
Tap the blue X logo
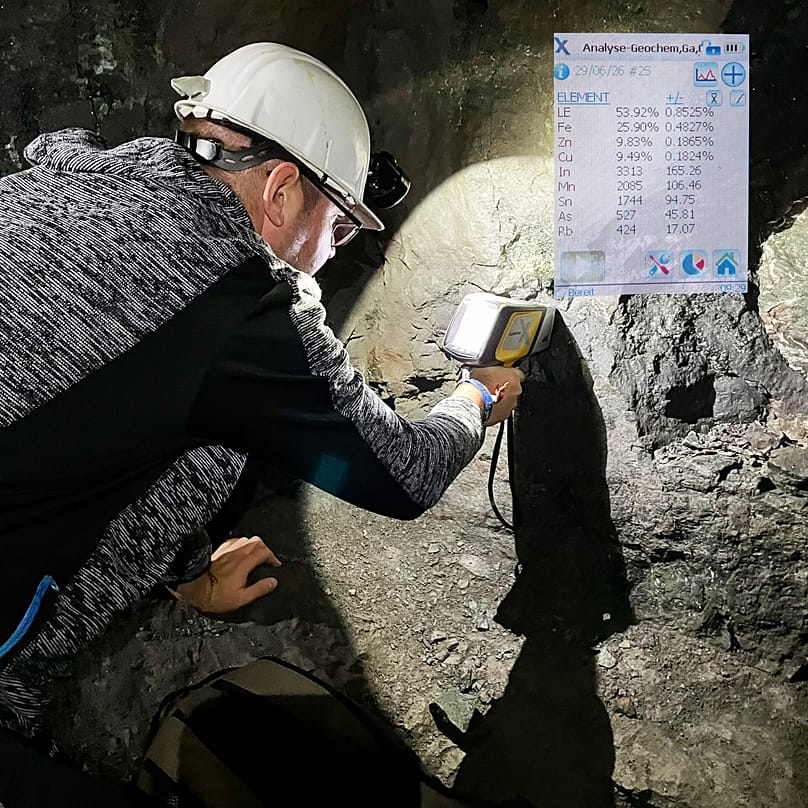click(562, 46)
